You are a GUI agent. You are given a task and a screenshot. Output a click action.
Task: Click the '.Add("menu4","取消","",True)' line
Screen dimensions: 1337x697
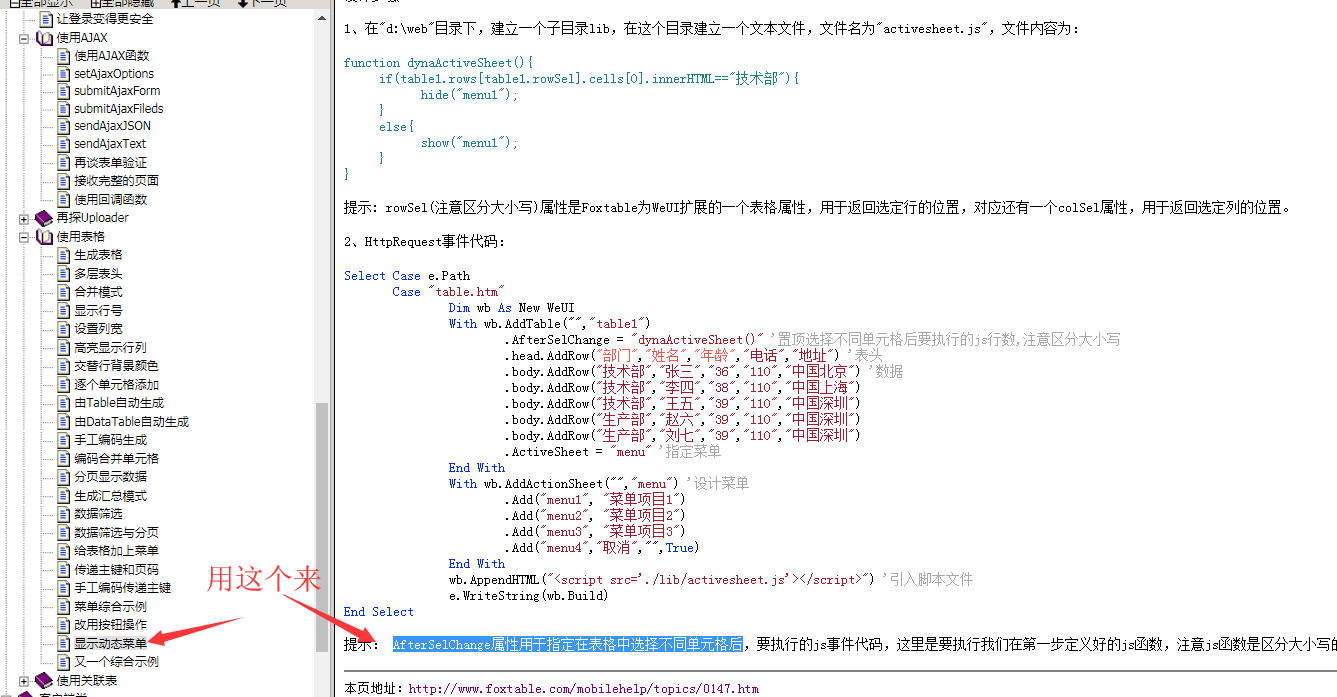[602, 548]
